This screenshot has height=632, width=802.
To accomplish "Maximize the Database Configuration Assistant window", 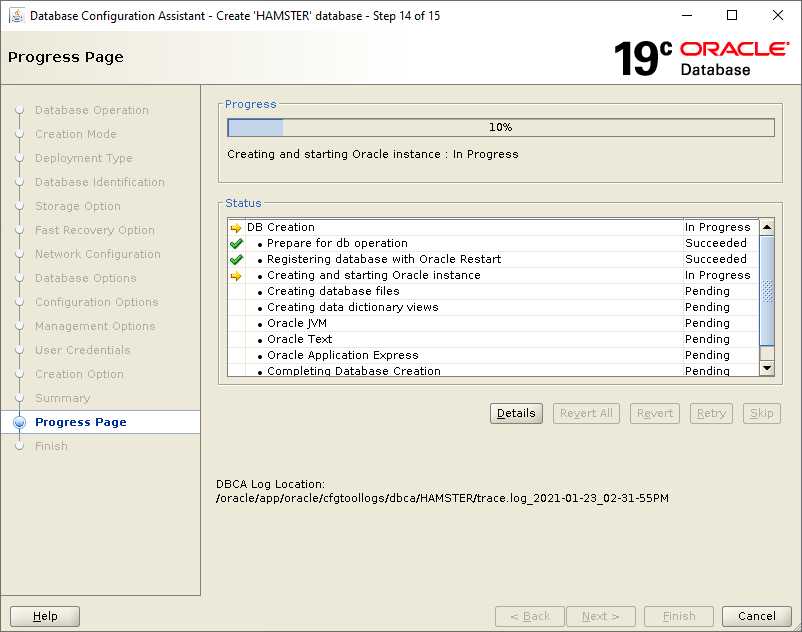I will (732, 15).
